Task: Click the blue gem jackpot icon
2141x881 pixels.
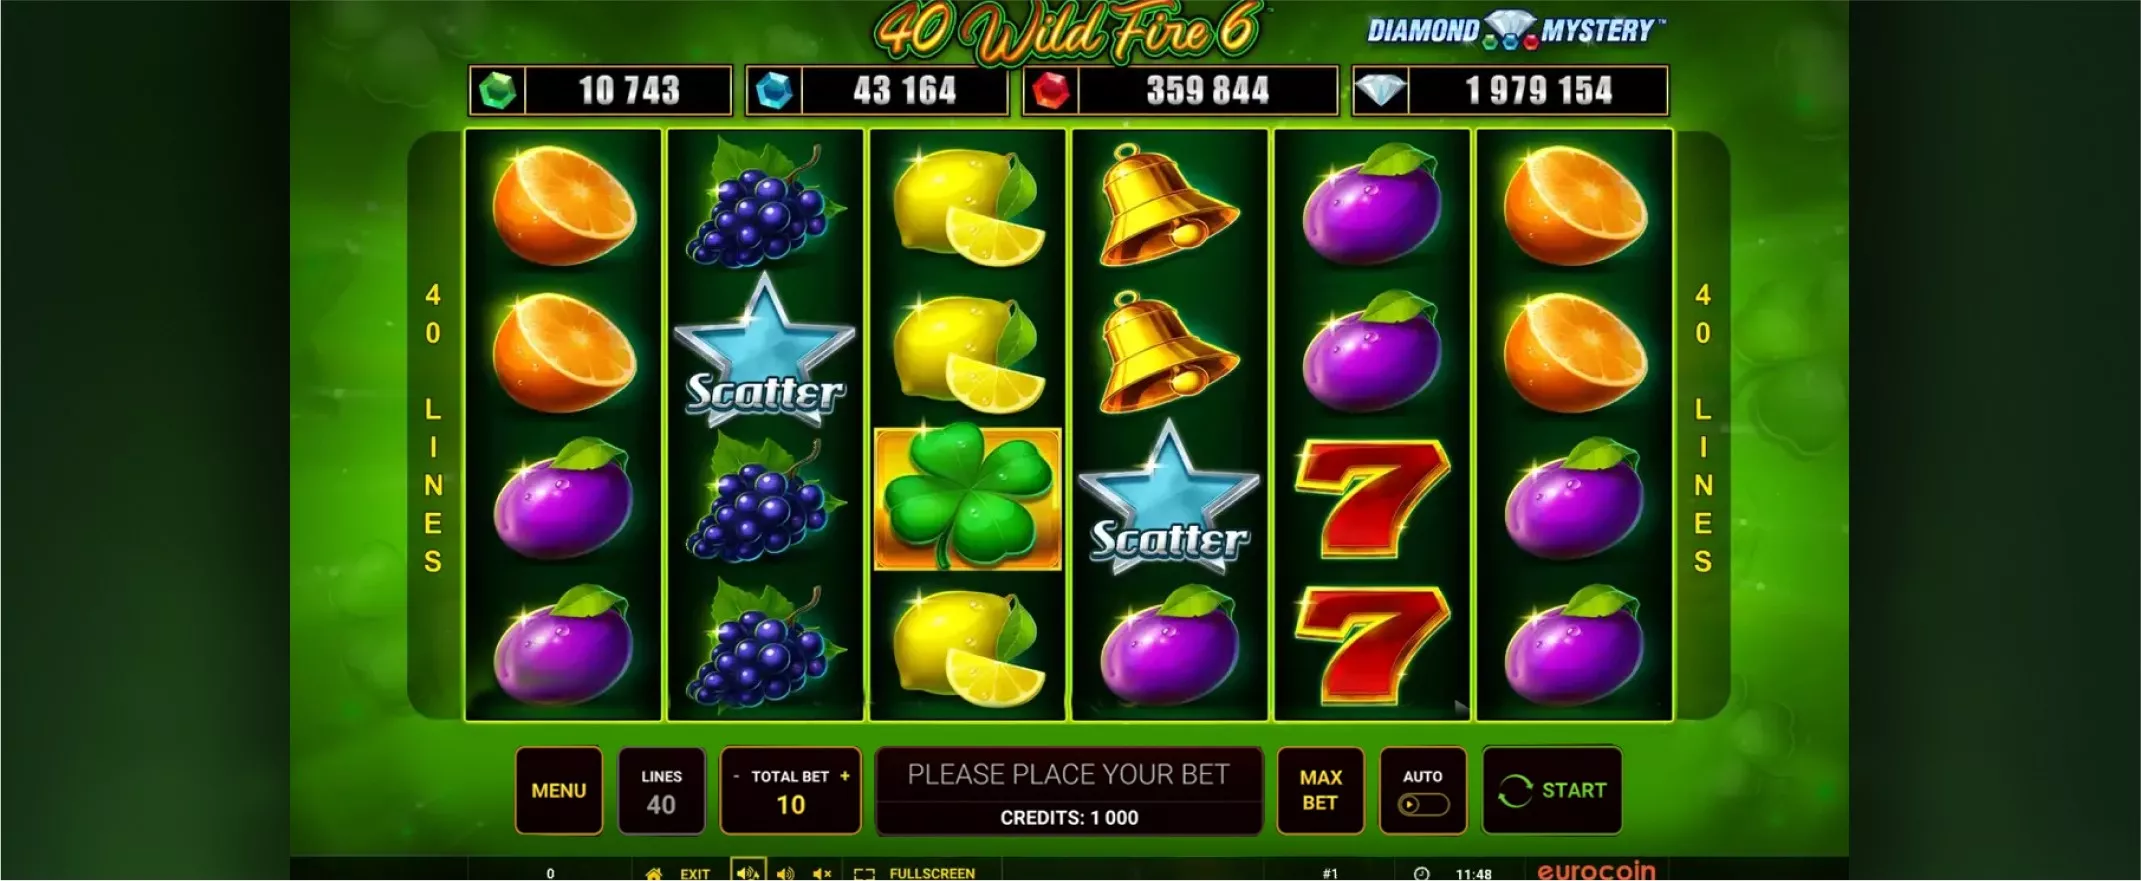Action: point(773,91)
